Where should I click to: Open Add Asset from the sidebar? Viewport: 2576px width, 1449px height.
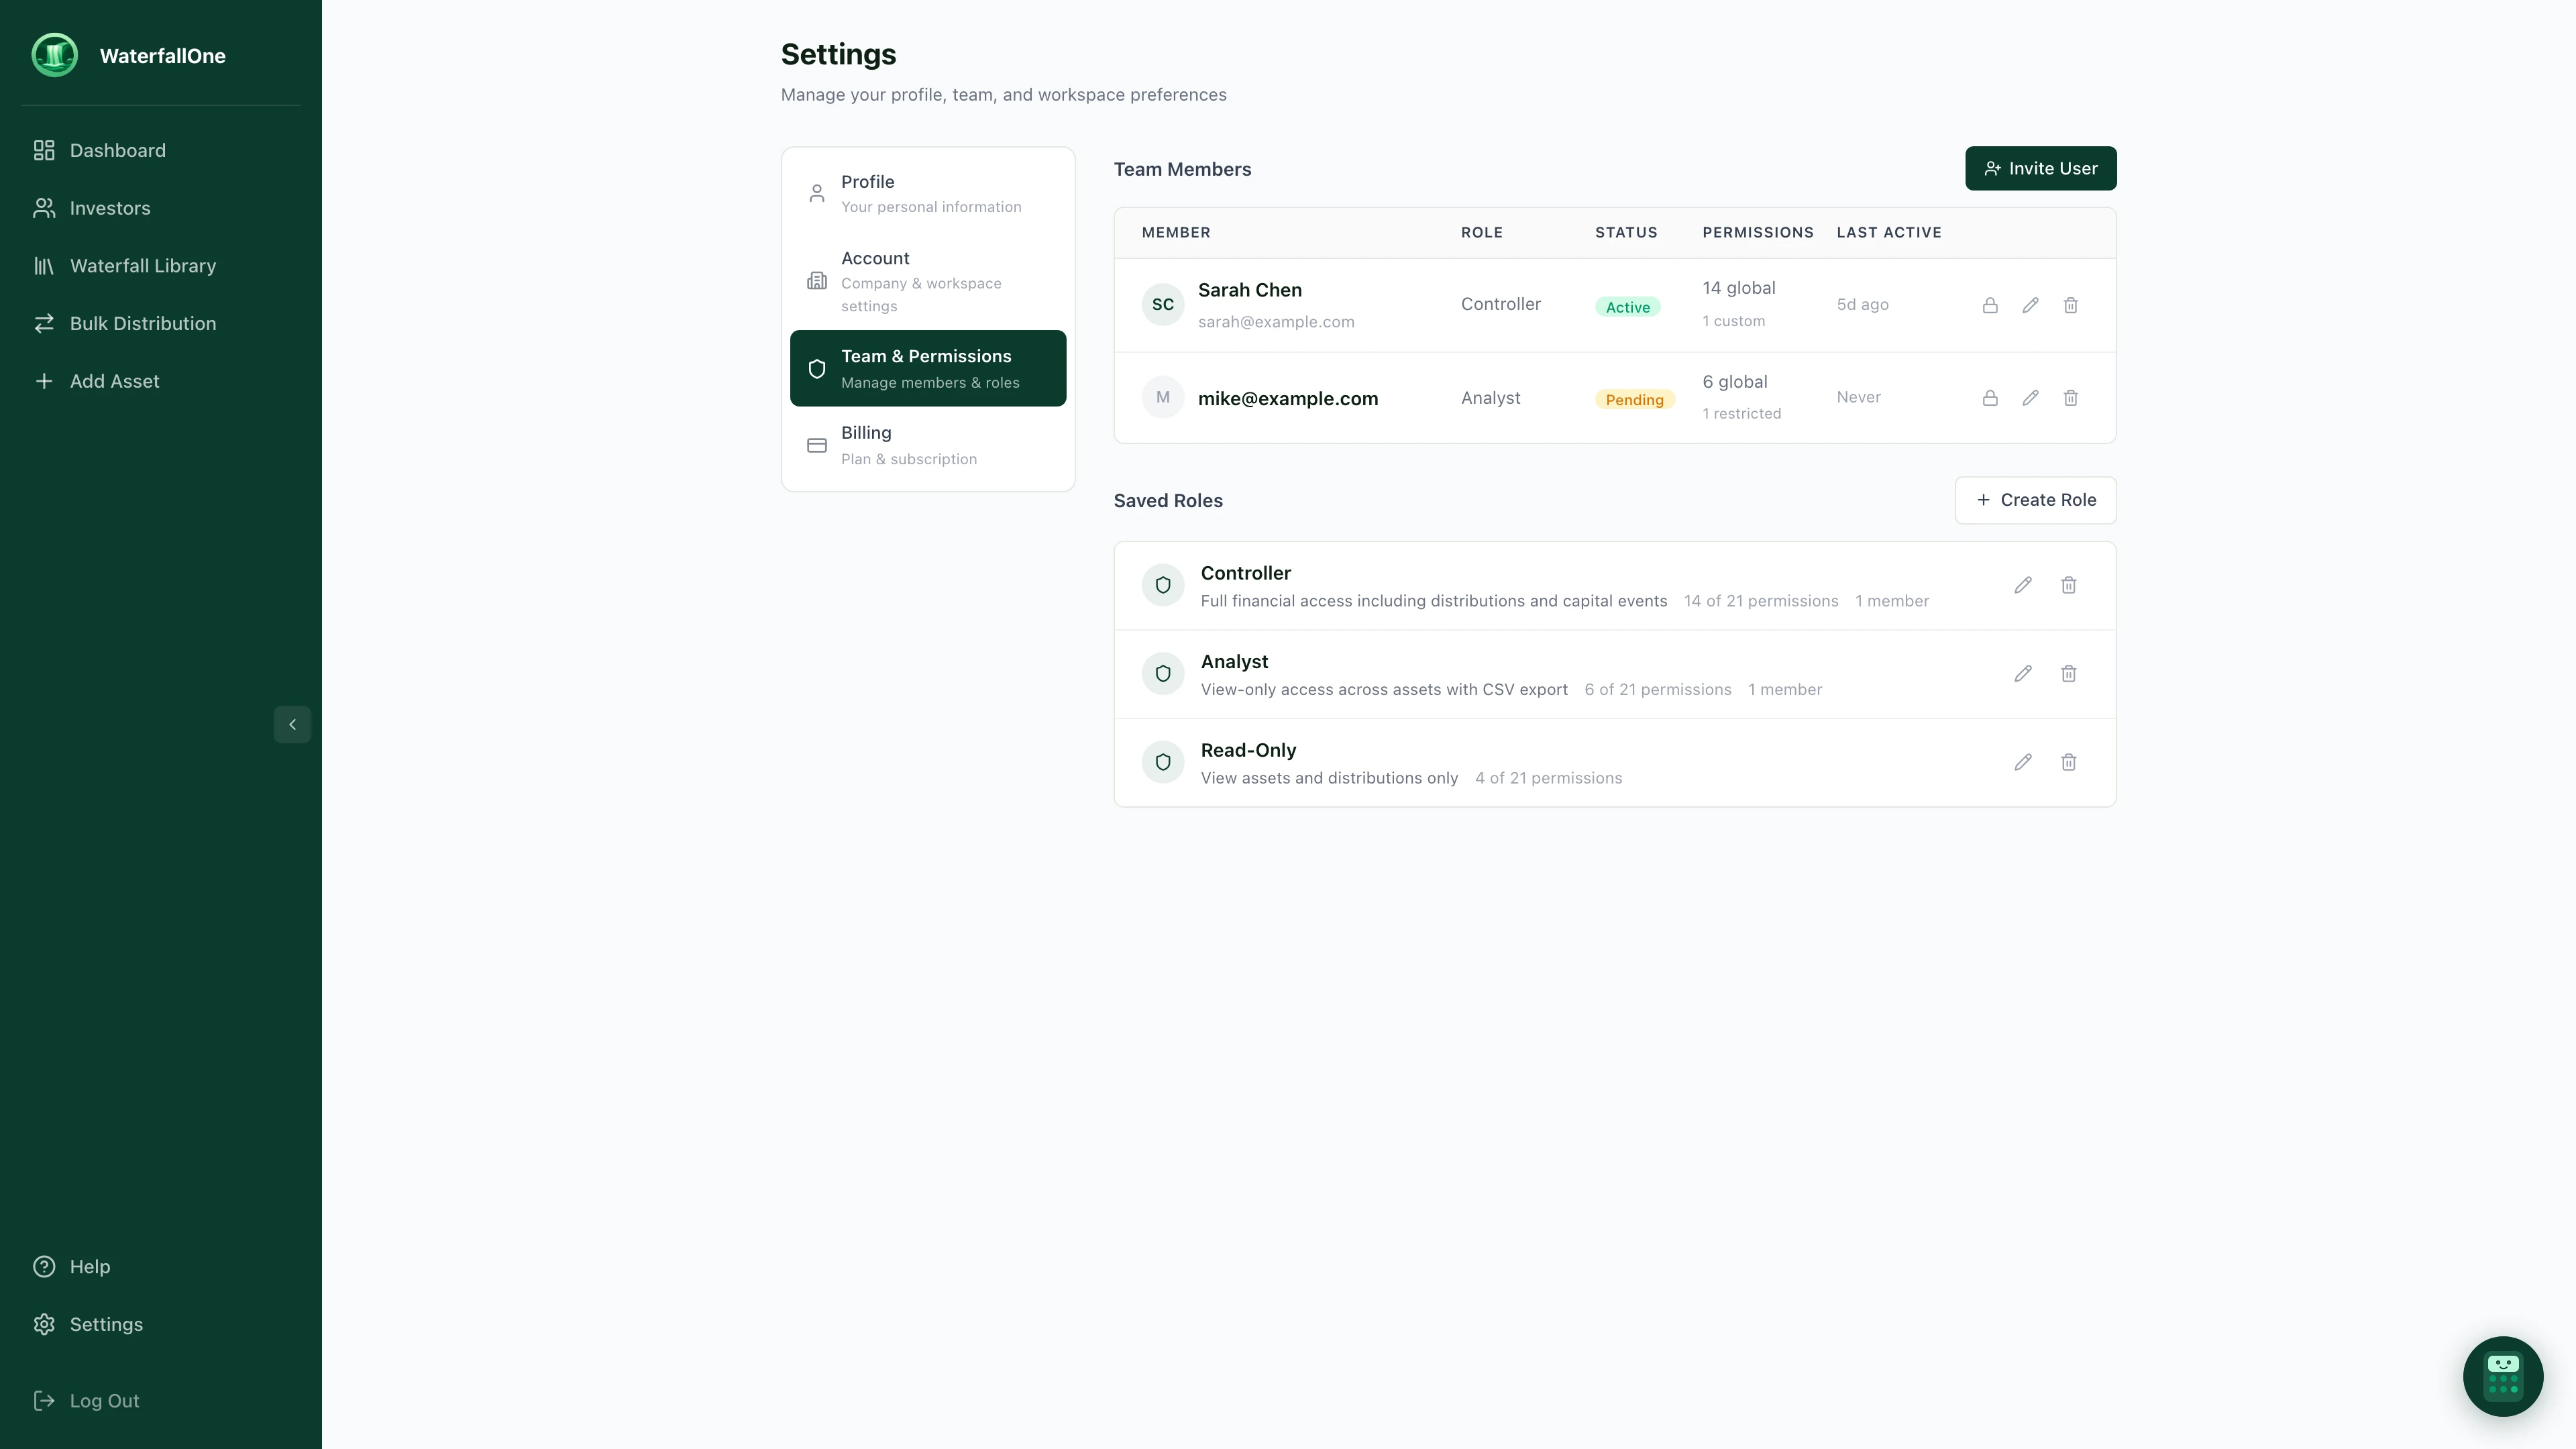114,381
